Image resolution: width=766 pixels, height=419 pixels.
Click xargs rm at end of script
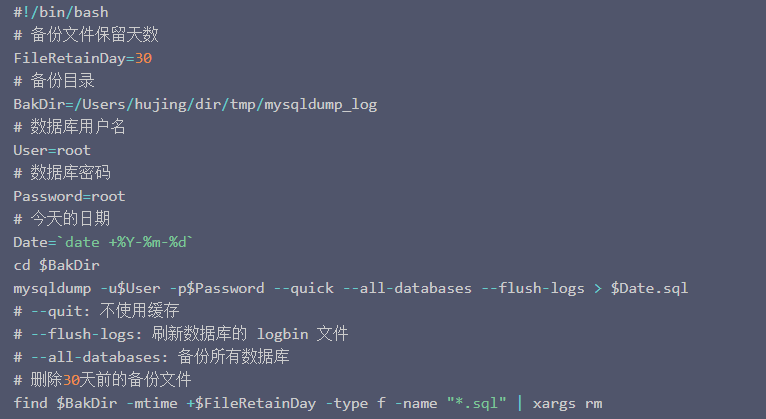point(567,403)
